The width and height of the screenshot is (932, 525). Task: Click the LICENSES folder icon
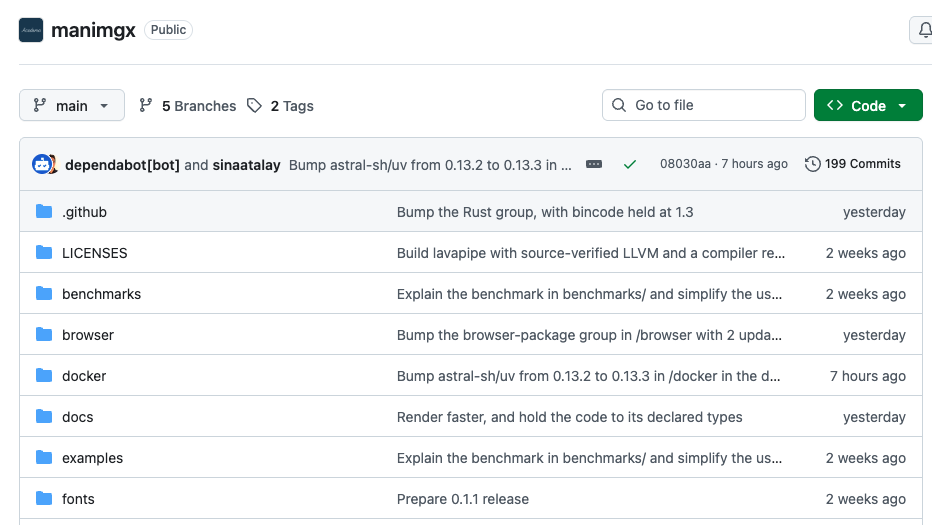[x=43, y=253]
